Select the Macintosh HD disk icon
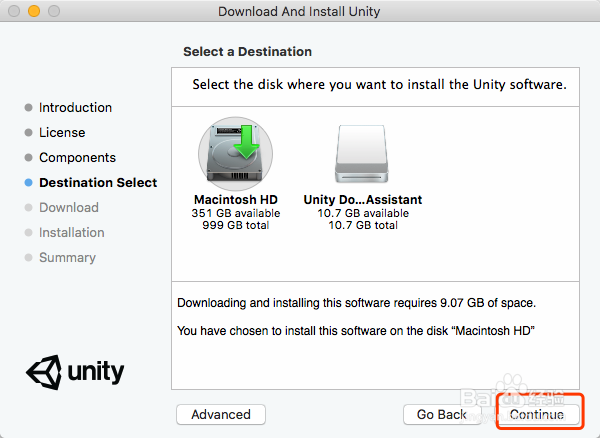Viewport: 600px width, 438px height. coord(235,154)
